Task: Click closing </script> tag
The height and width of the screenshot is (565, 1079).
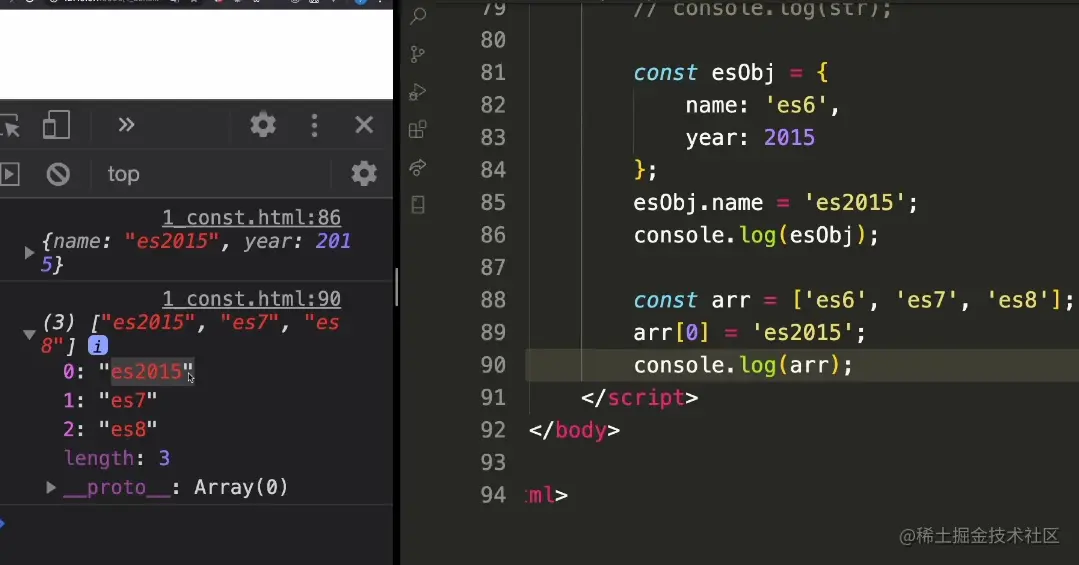Action: (x=639, y=398)
